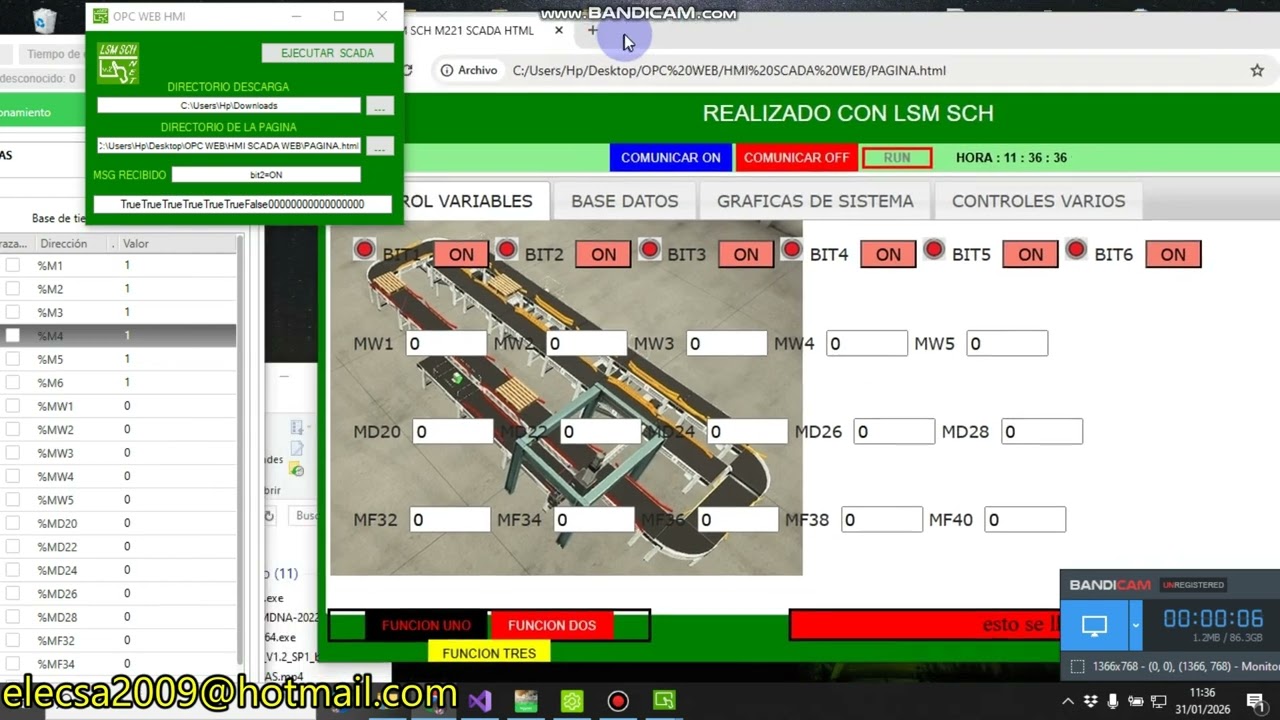
Task: Click the red BIT6 indicator lamp
Action: click(x=1076, y=249)
